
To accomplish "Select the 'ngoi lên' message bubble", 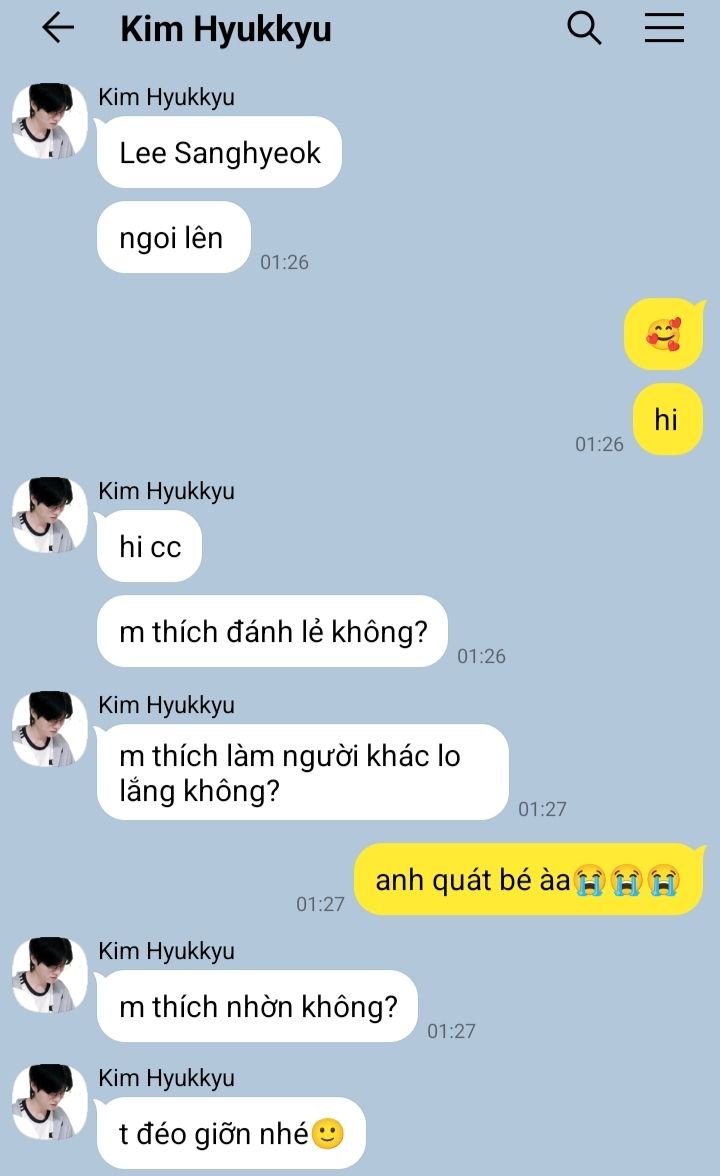I will pos(174,238).
